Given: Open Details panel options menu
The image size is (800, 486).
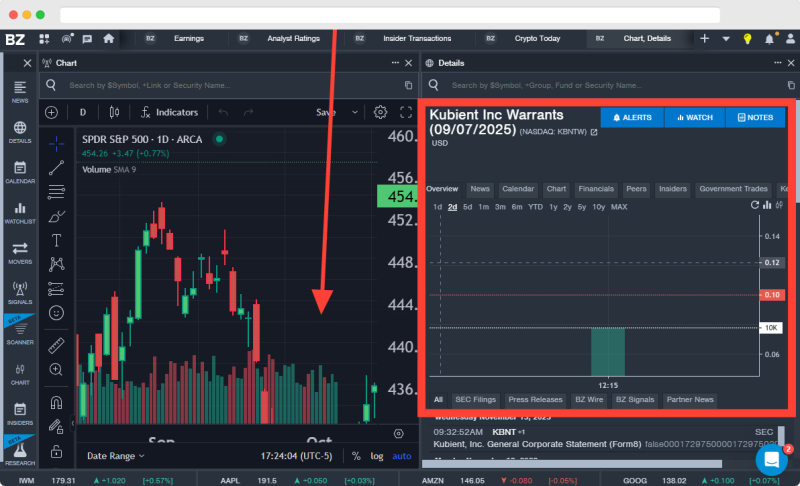Looking at the screenshot, I should 778,63.
